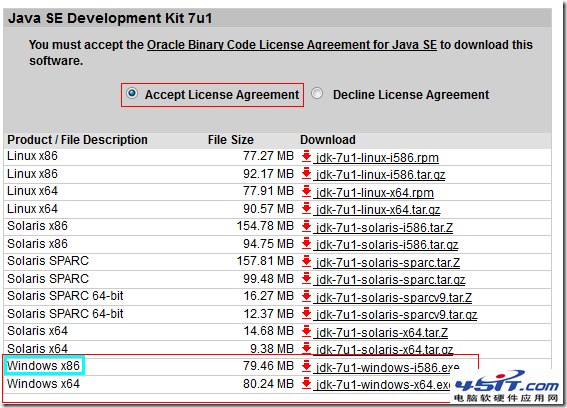The width and height of the screenshot is (567, 408).
Task: Select Accept License Agreement radio button
Action: (x=132, y=93)
